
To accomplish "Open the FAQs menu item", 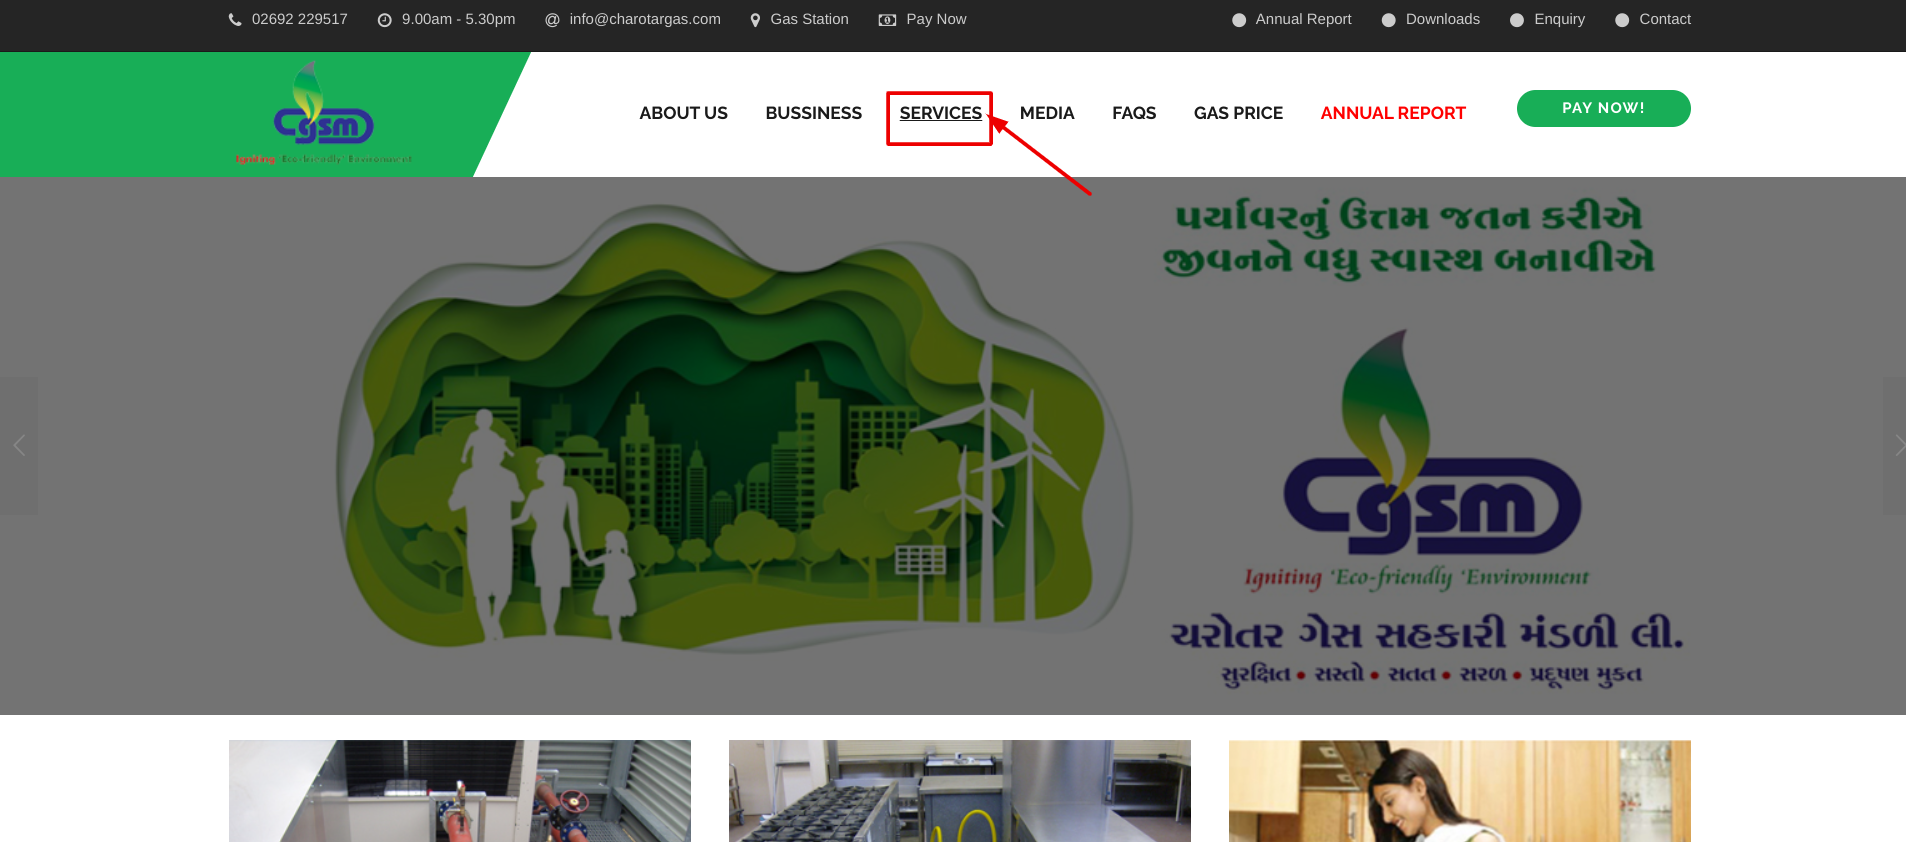I will coord(1134,113).
